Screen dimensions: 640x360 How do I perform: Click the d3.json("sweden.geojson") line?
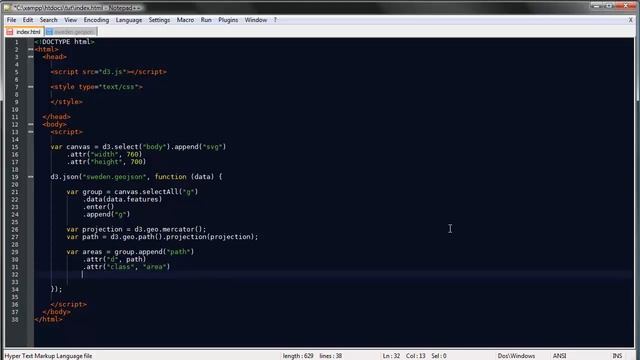point(136,177)
